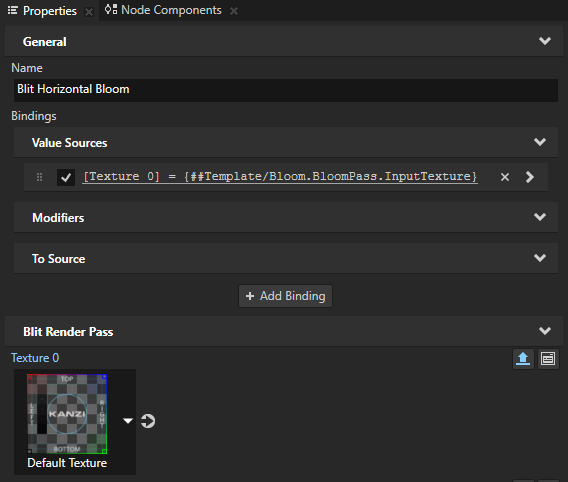This screenshot has height=482, width=568.
Task: Go to the Default Texture resource
Action: 148,421
